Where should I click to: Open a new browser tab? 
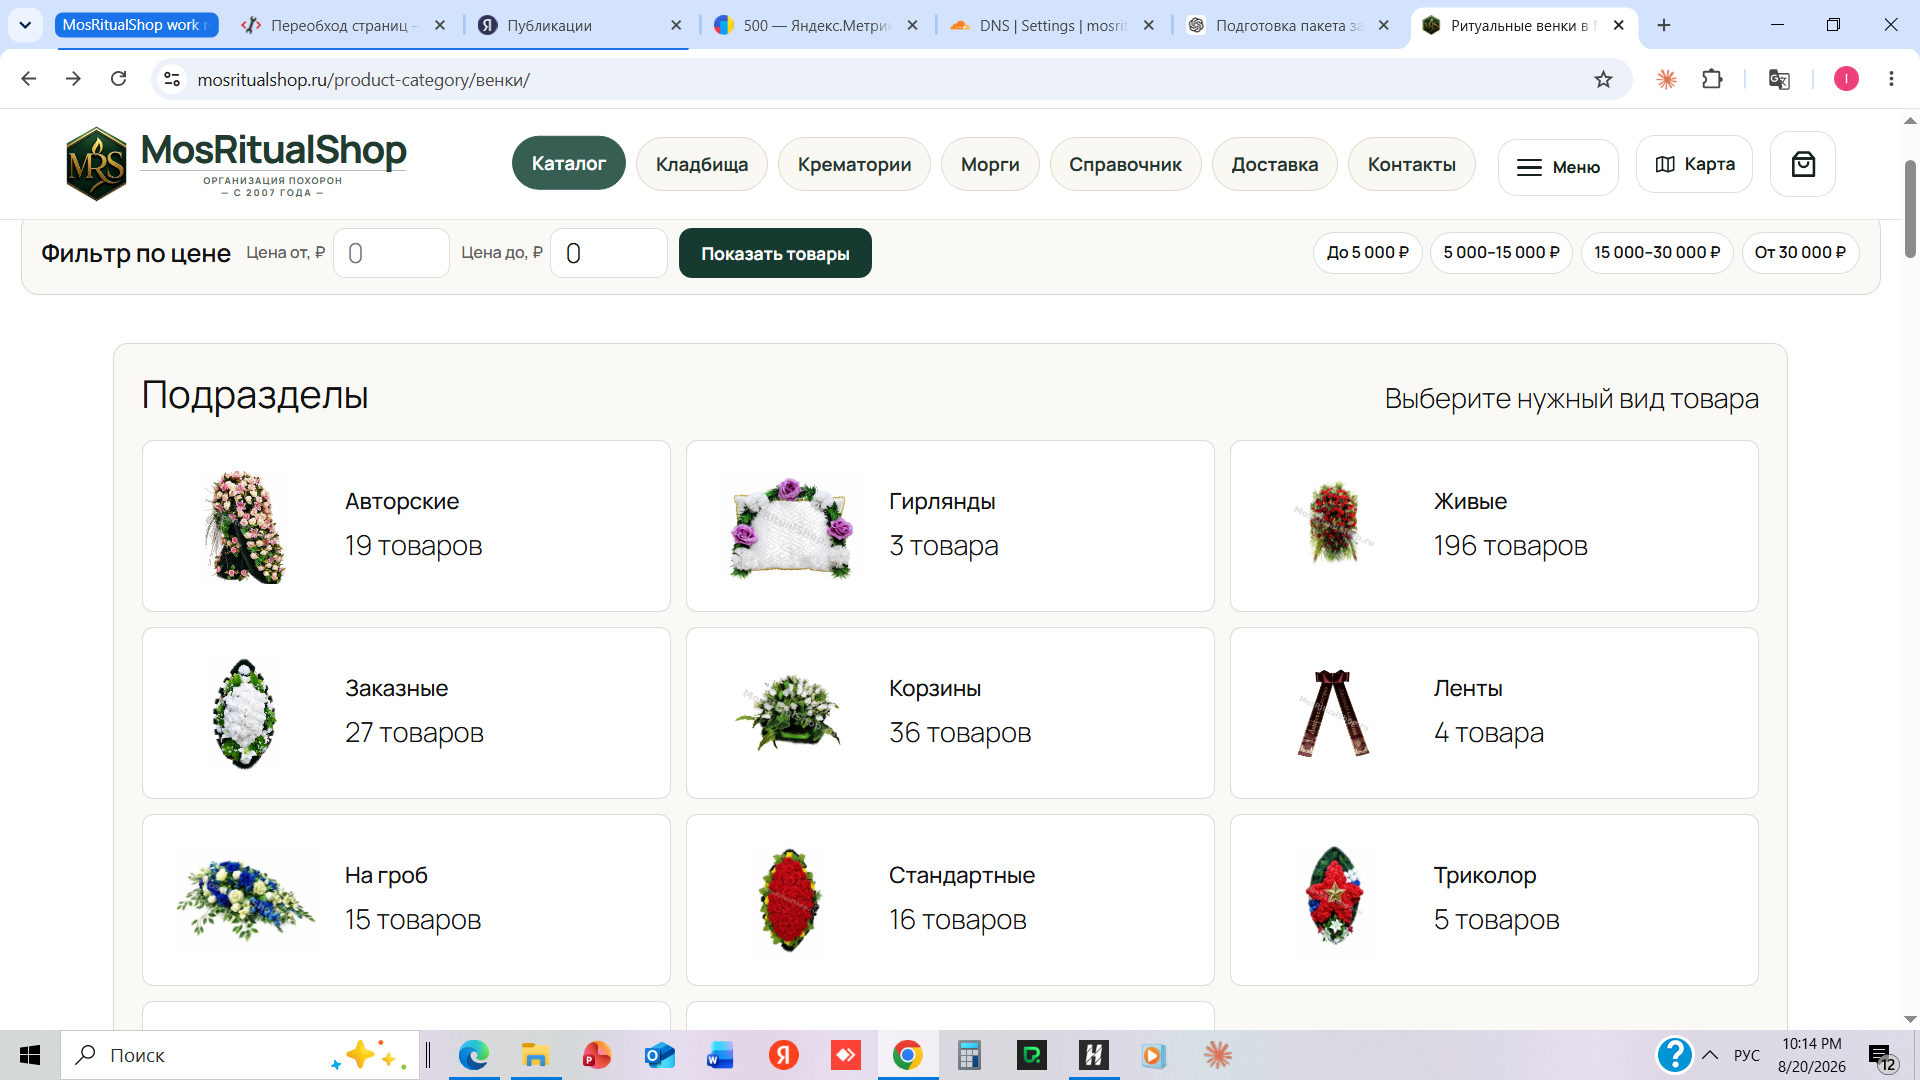coord(1664,25)
